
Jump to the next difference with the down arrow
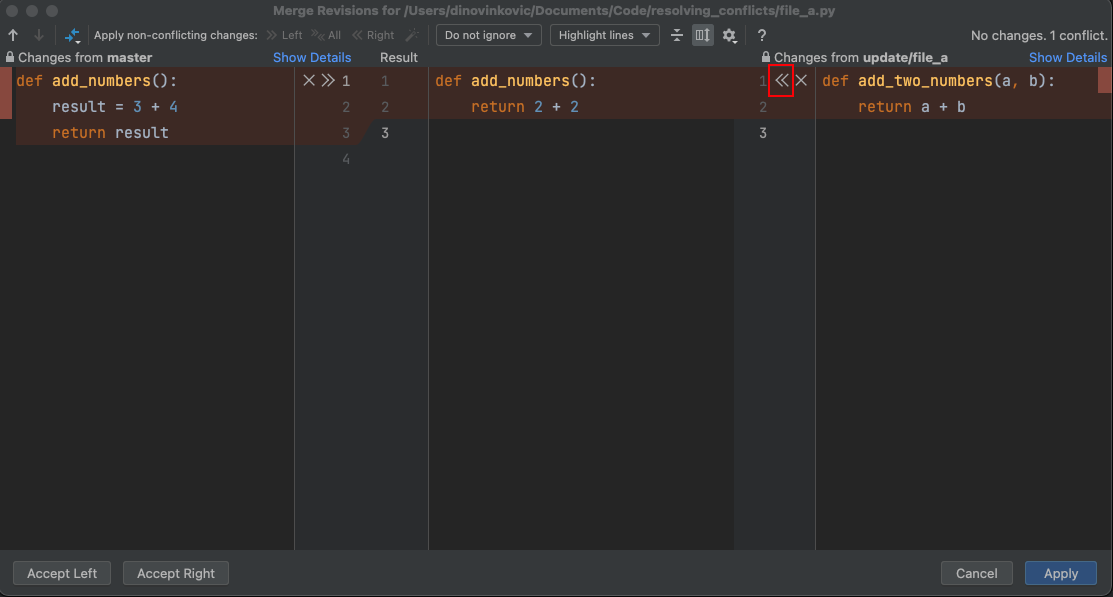click(x=38, y=34)
